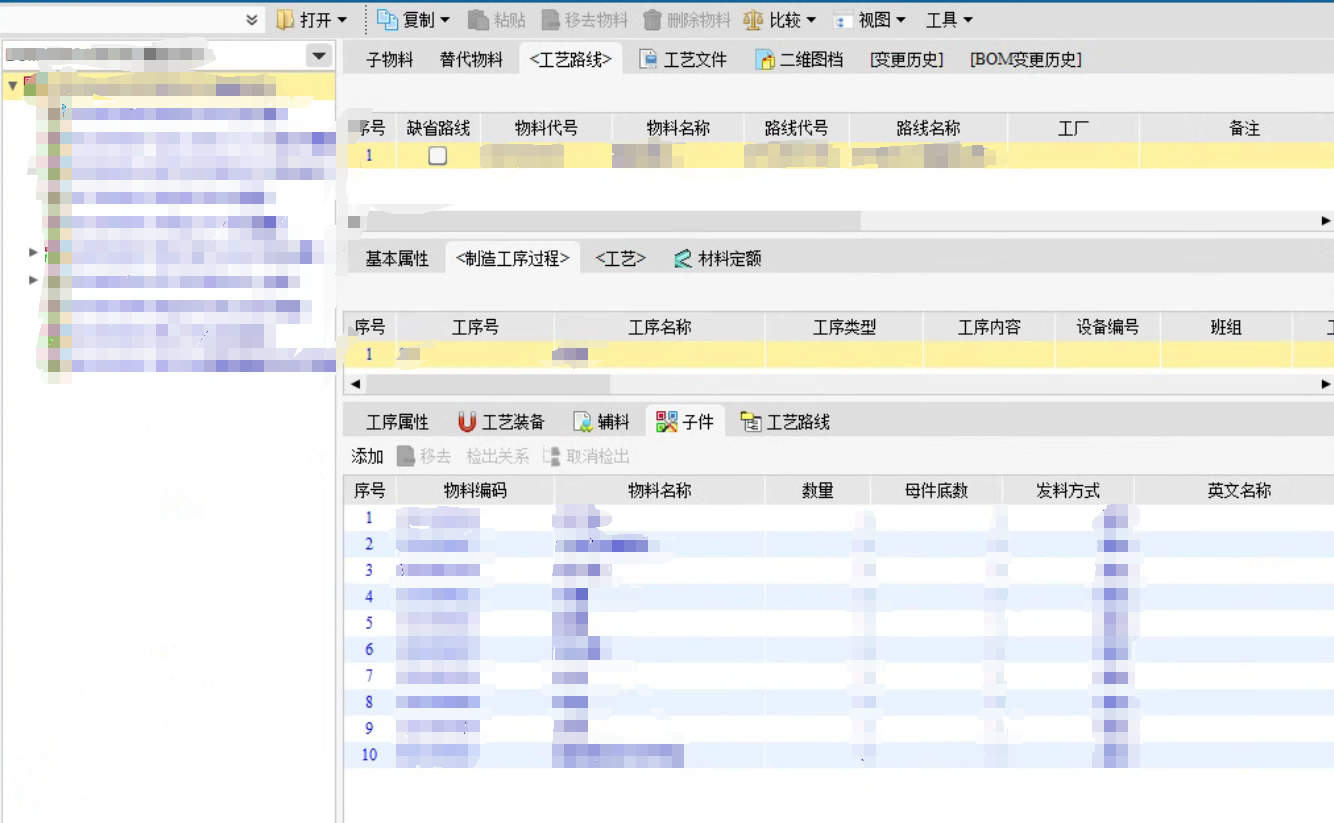
Task: Open the 工艺文件 tab
Action: tap(683, 60)
